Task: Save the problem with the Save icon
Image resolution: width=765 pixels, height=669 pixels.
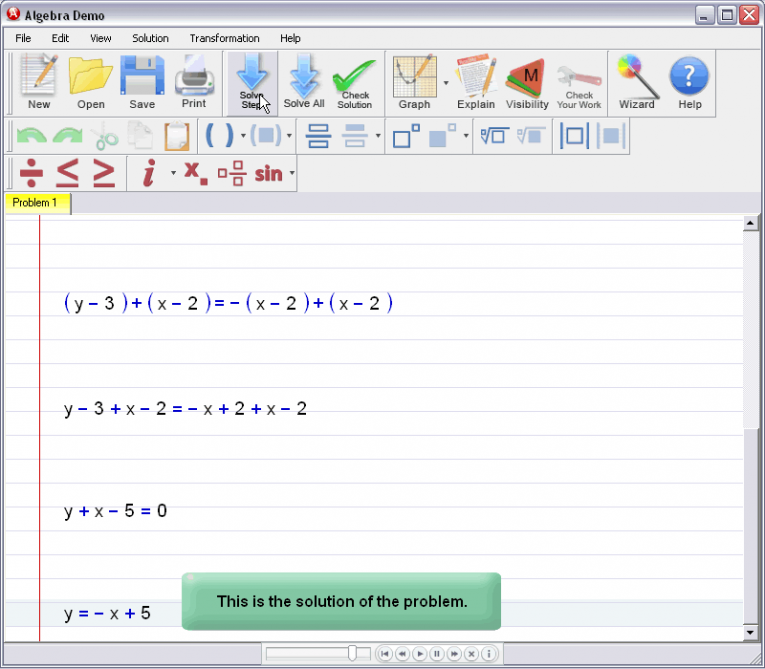Action: [x=142, y=83]
